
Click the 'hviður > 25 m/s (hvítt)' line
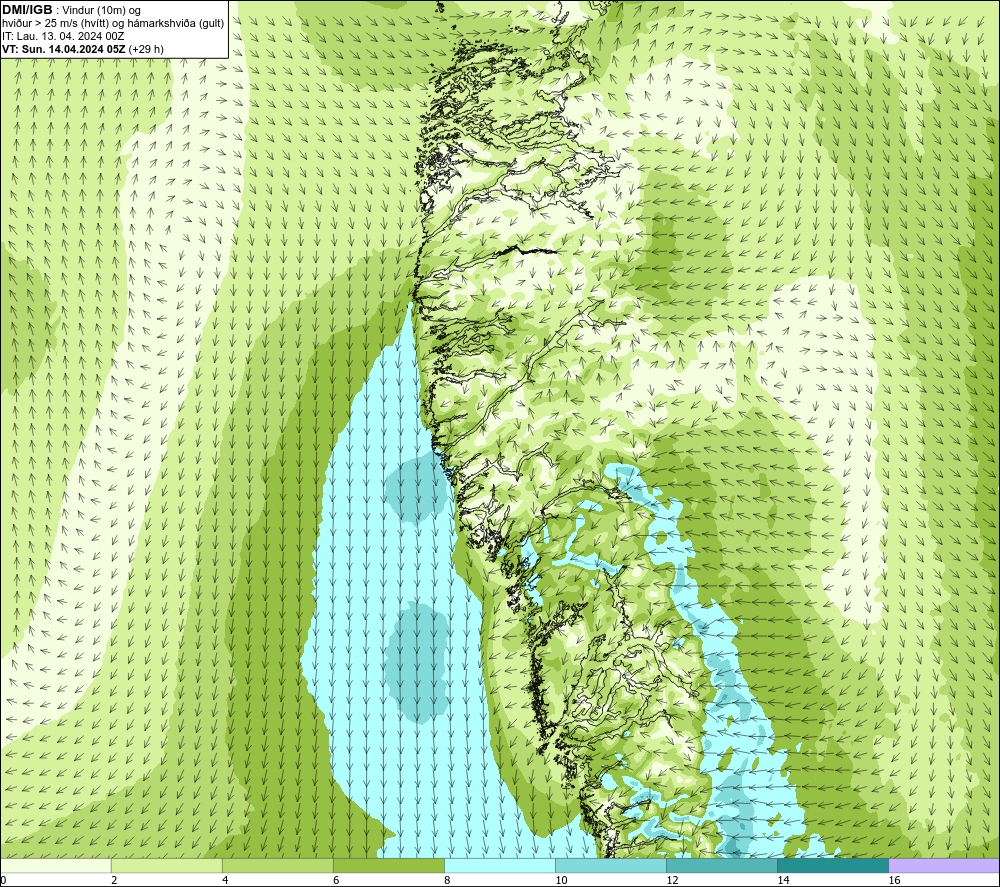pos(113,24)
